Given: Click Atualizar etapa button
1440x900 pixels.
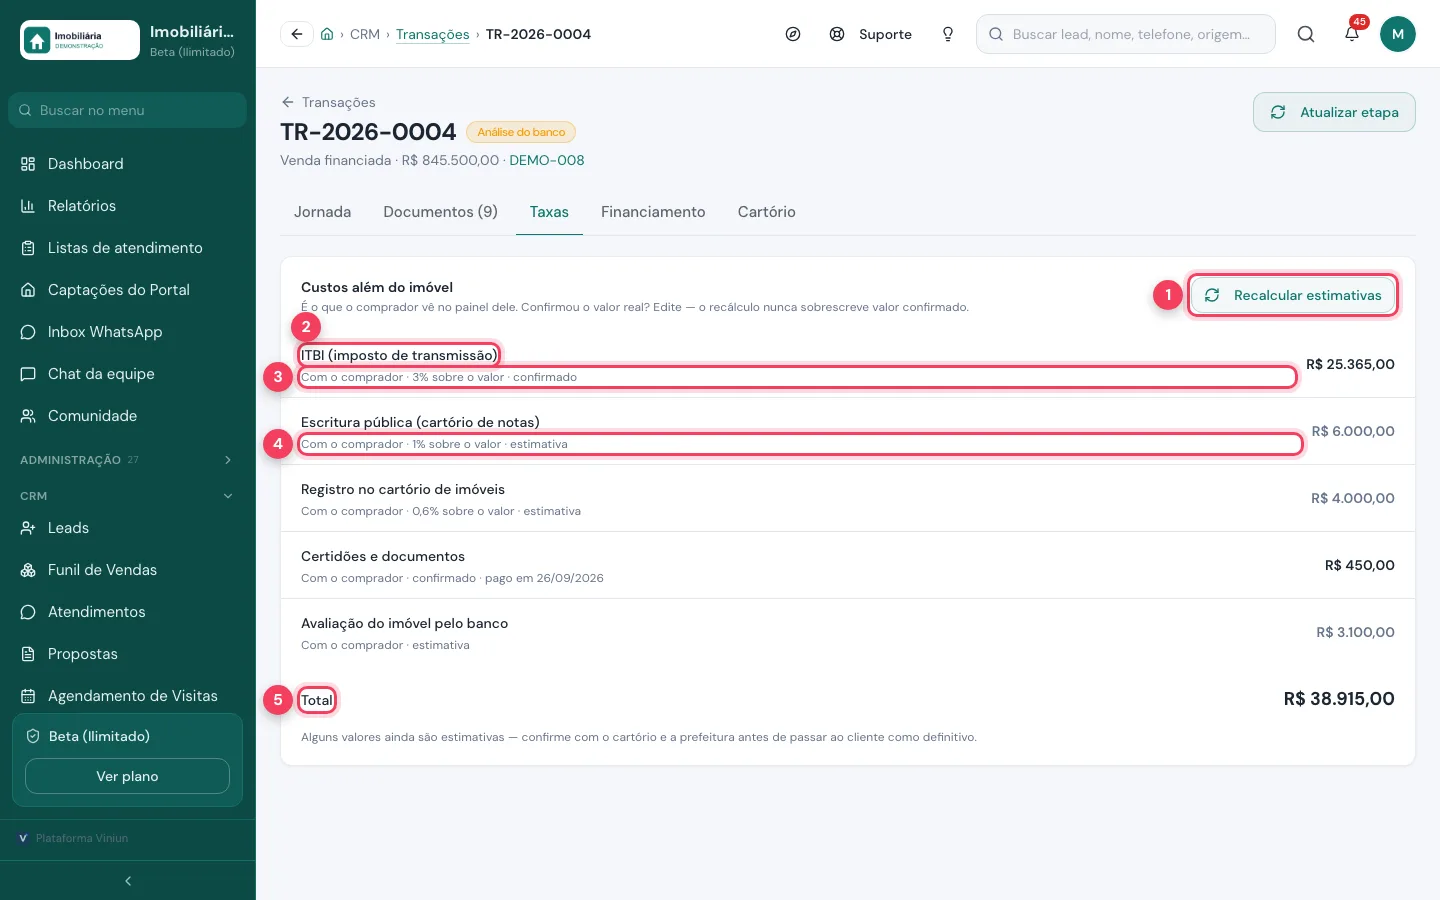Looking at the screenshot, I should pyautogui.click(x=1334, y=112).
